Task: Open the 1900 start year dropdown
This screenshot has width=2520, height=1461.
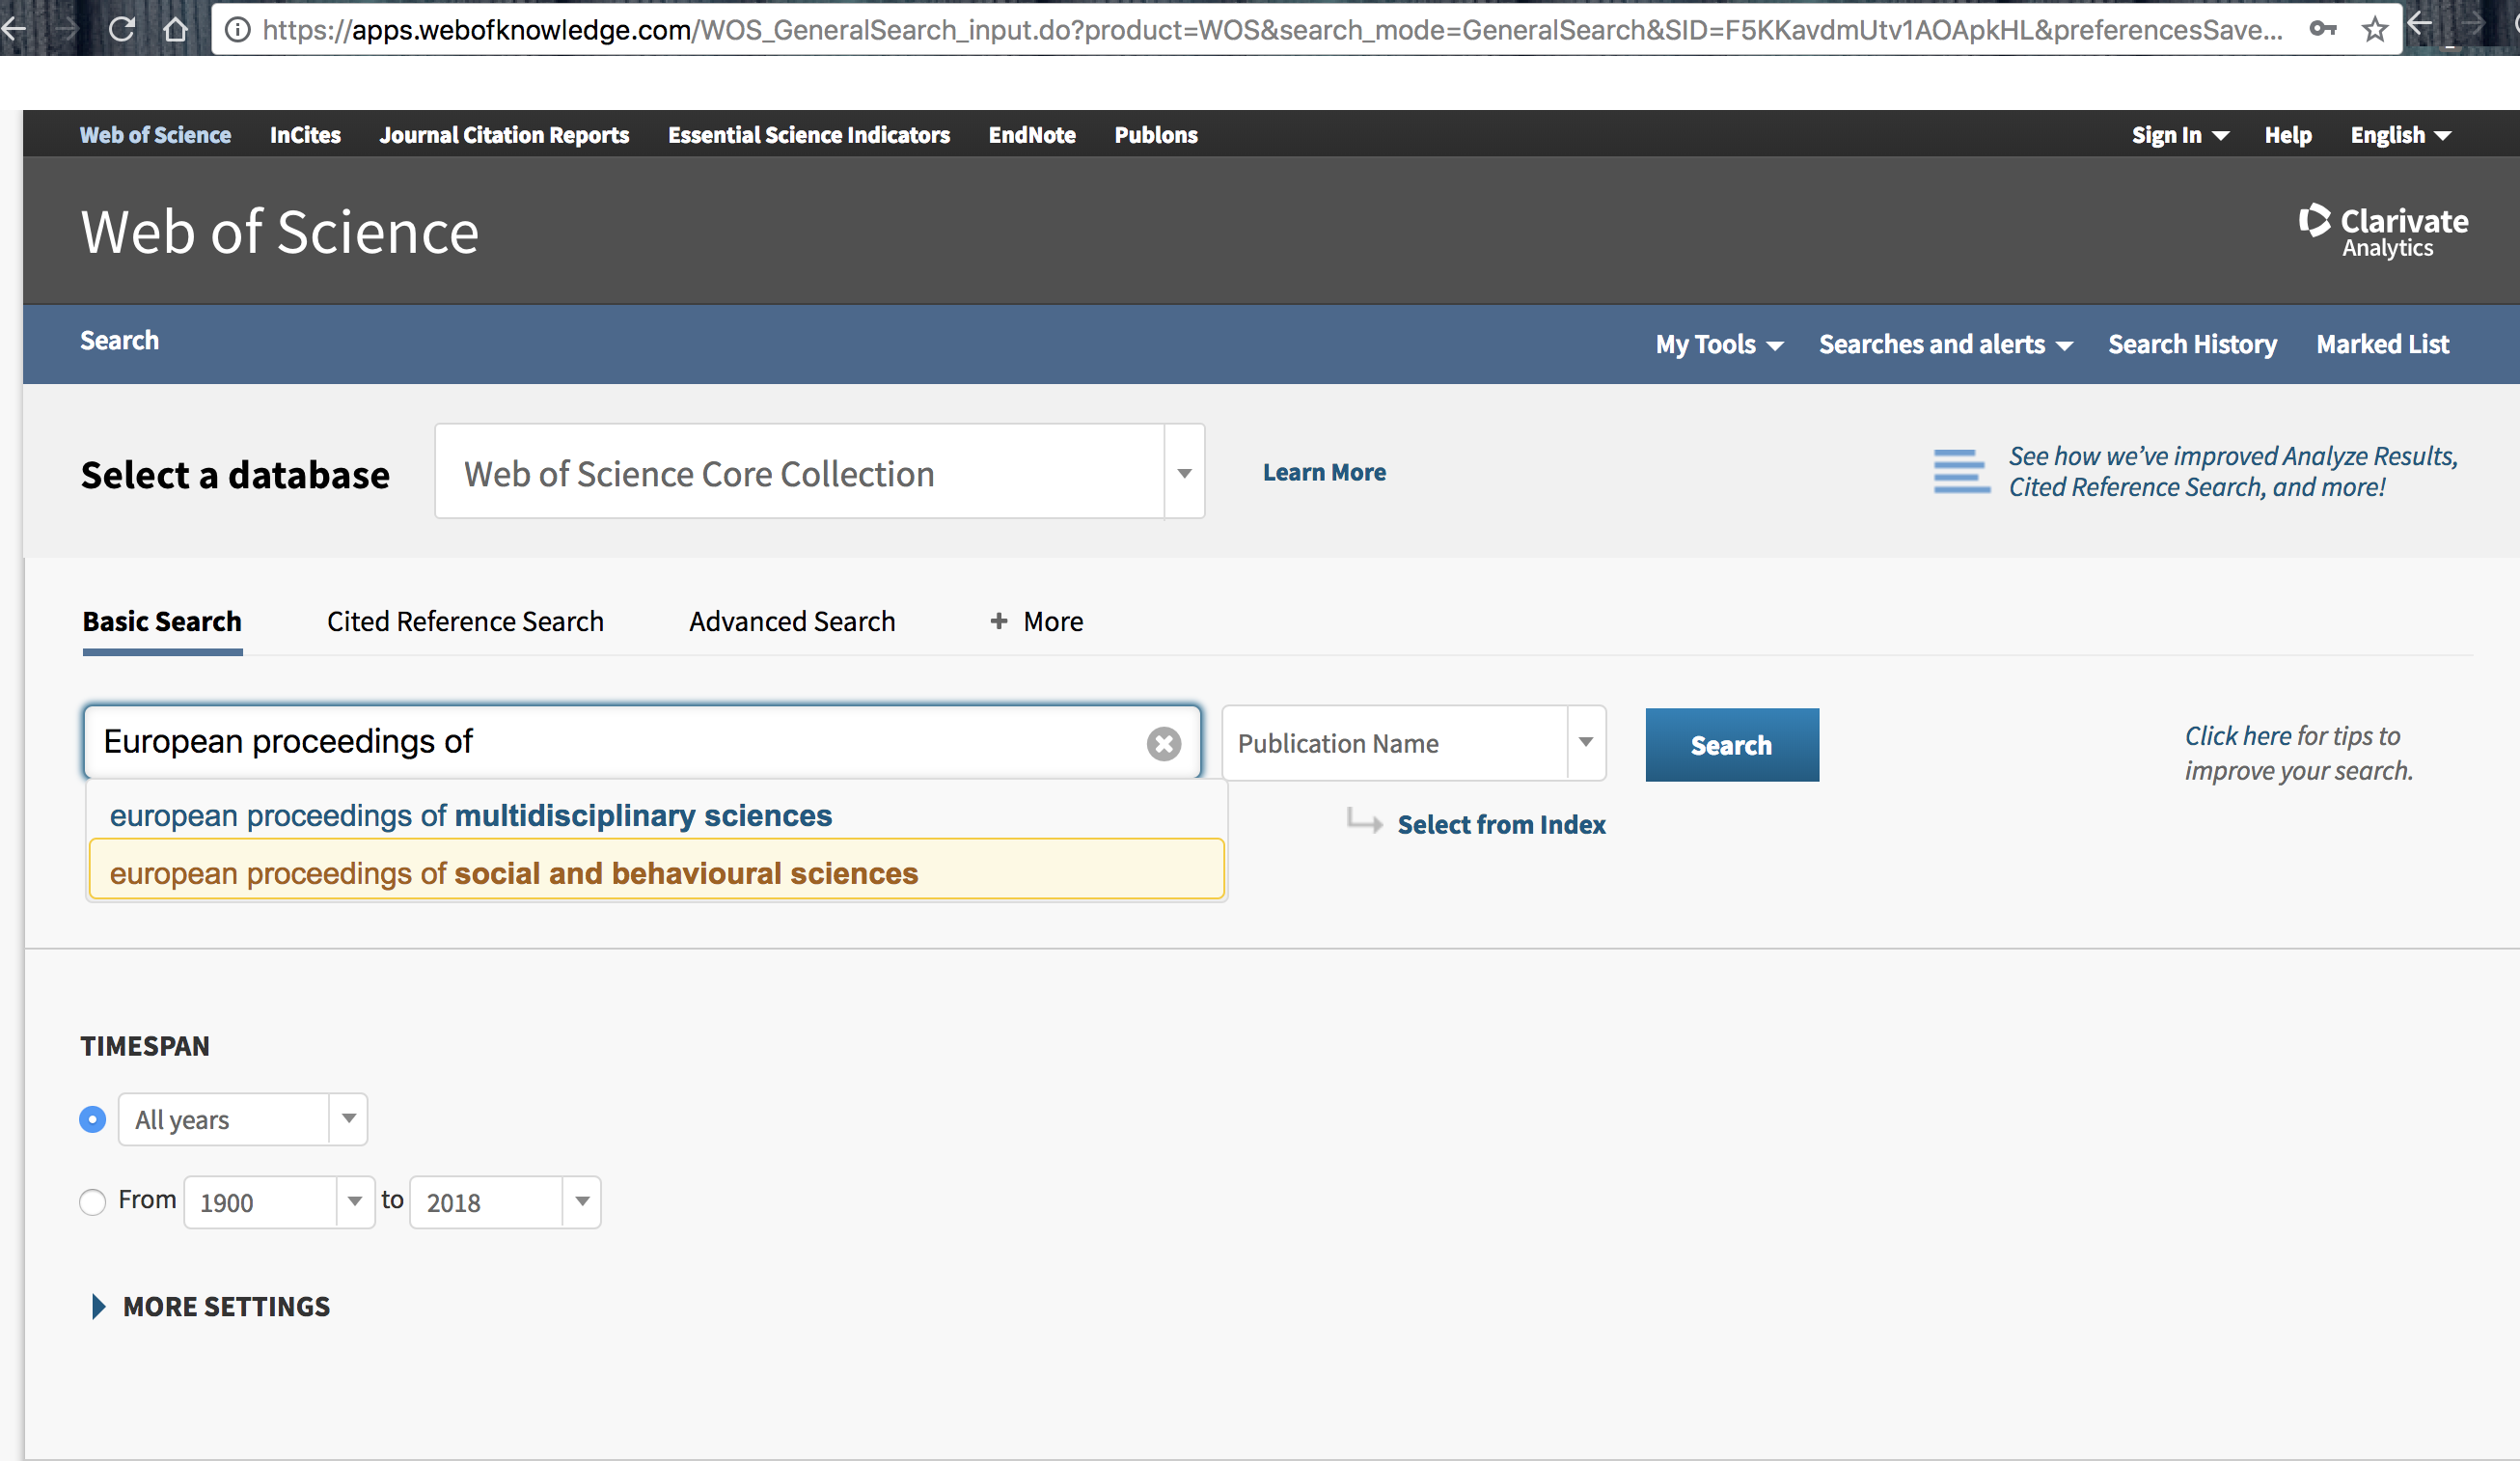Action: coord(354,1201)
